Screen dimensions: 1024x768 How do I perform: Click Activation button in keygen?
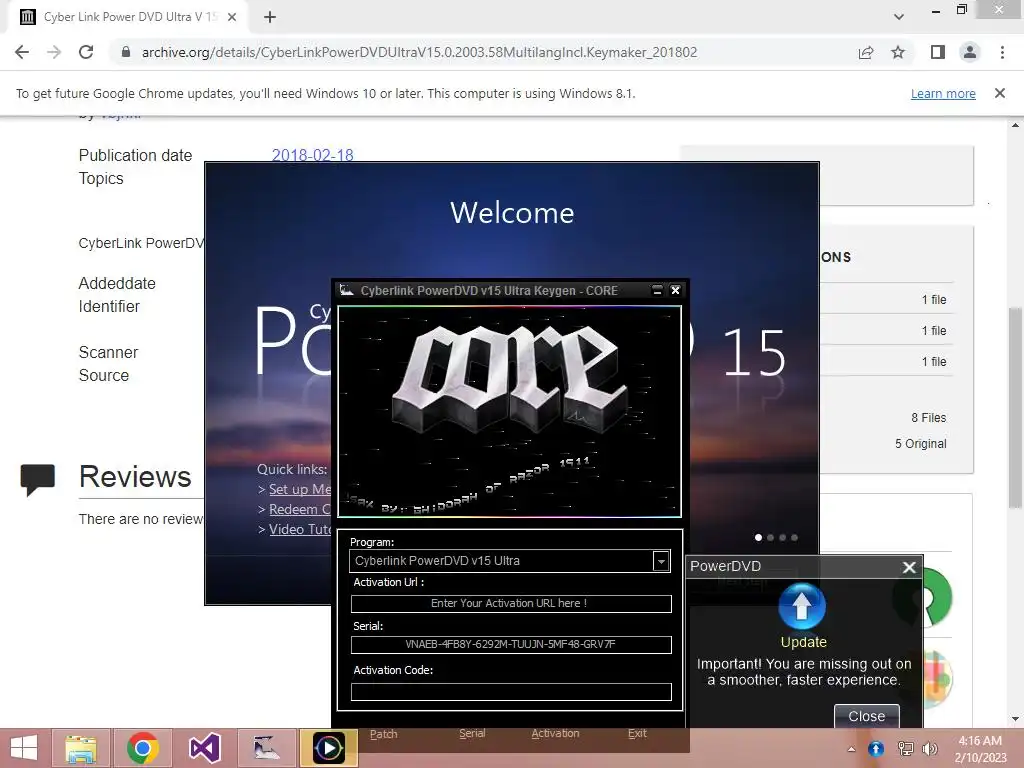(x=555, y=733)
